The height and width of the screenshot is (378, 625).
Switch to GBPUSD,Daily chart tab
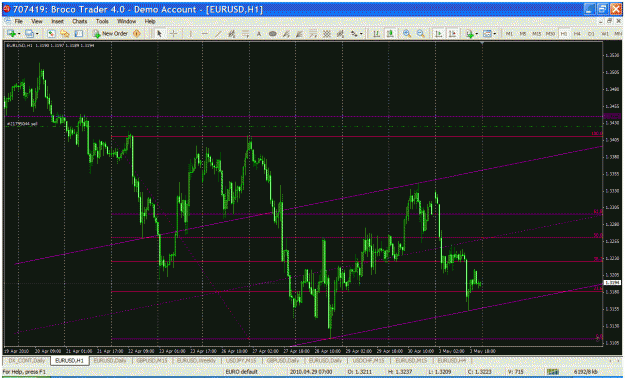(283, 360)
